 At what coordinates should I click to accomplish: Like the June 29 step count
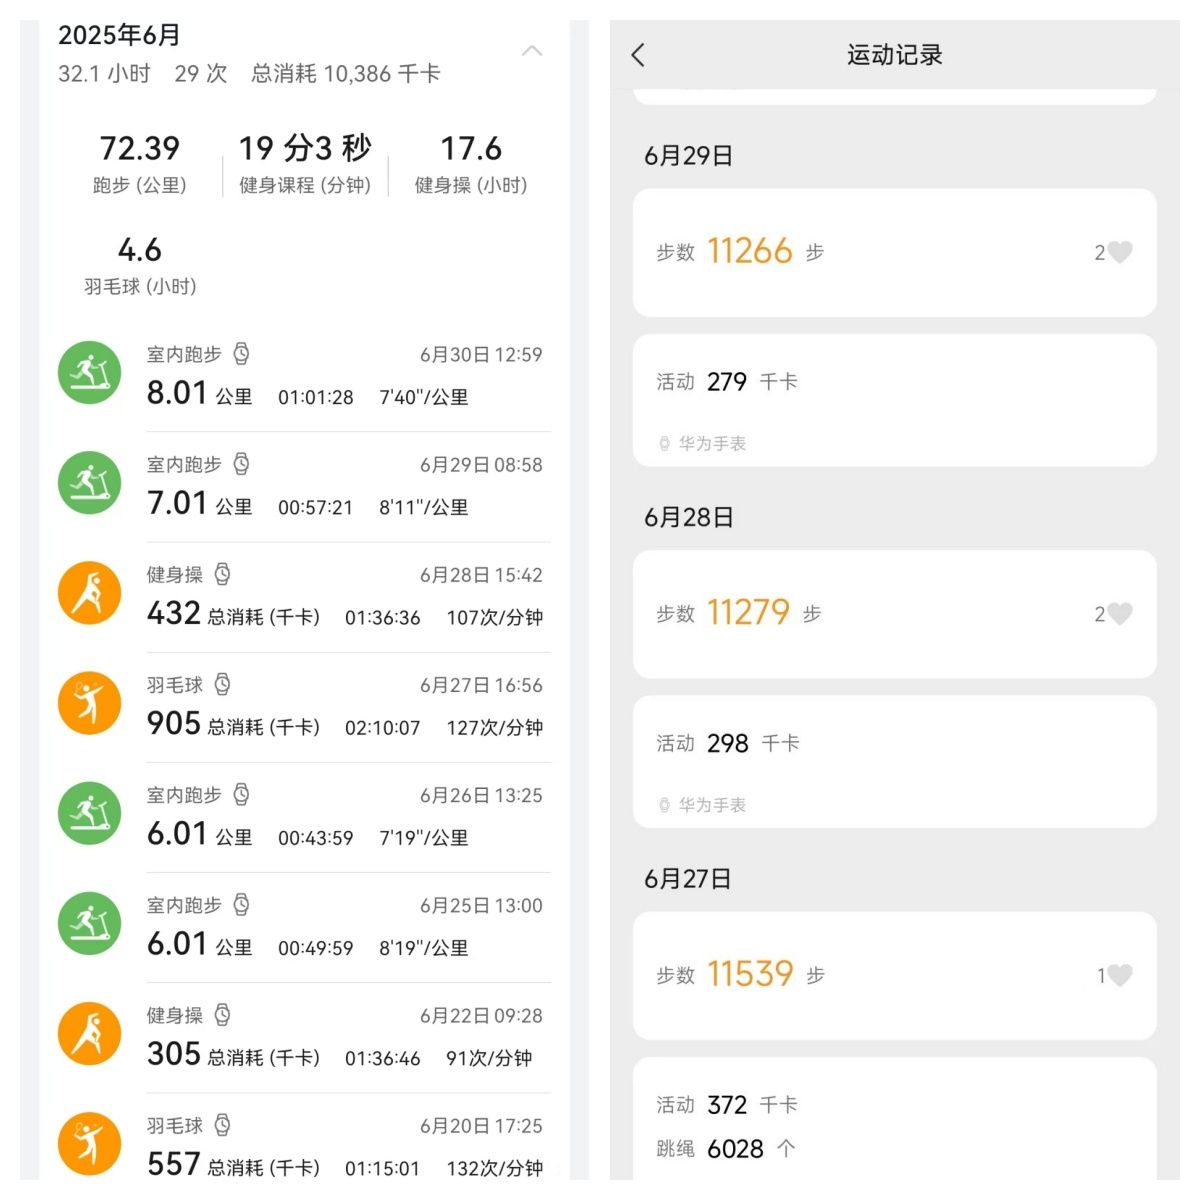[x=1119, y=252]
